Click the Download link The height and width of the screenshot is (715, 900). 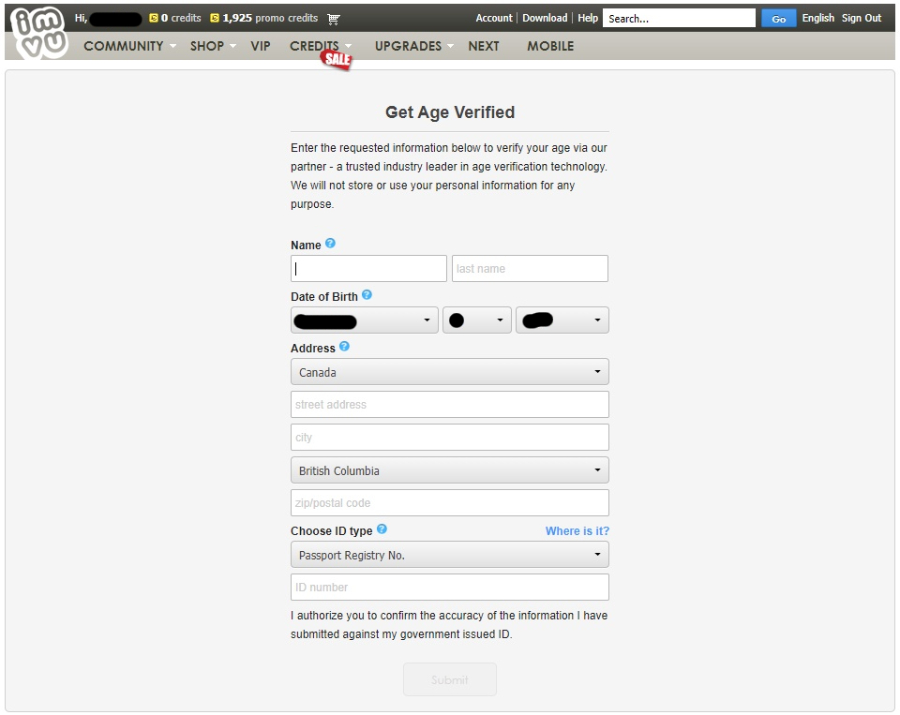point(545,18)
